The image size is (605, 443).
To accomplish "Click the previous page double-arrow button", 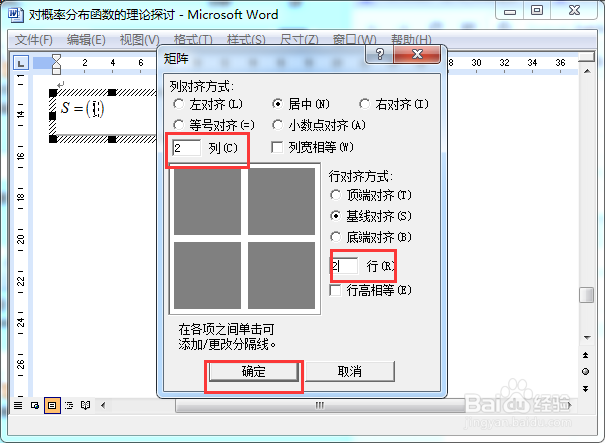I will 586,355.
